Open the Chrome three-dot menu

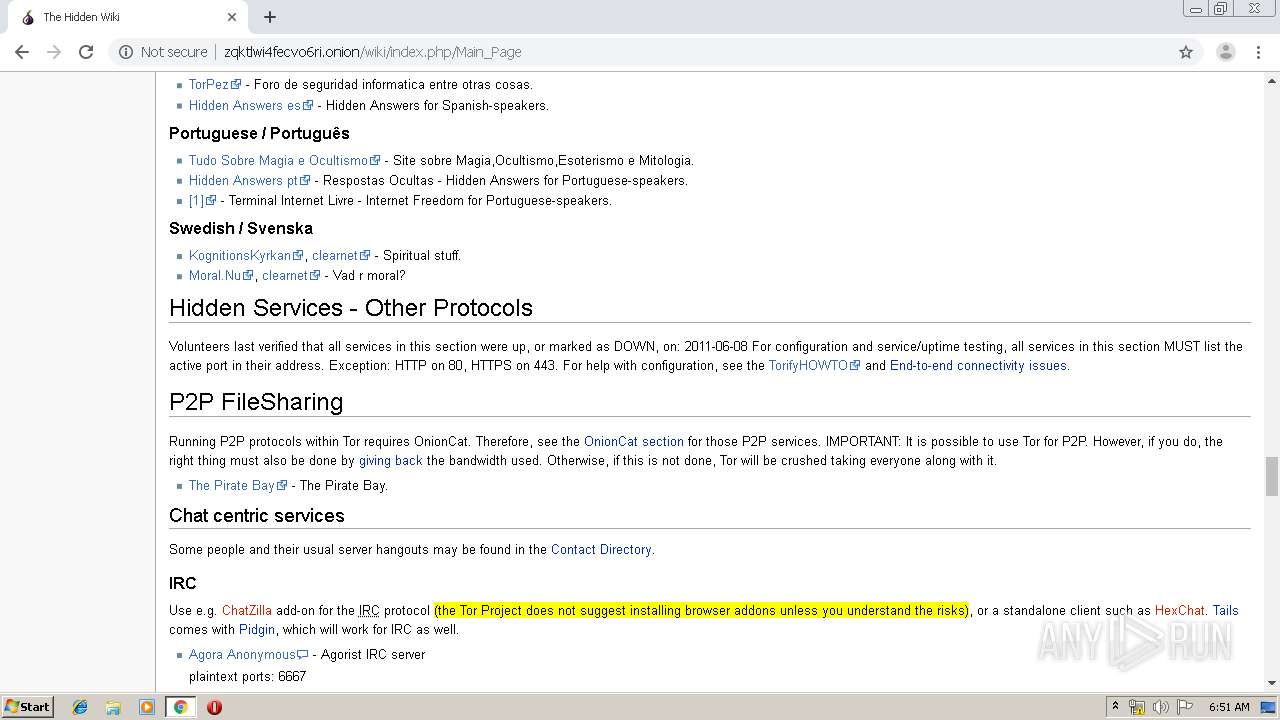point(1257,52)
